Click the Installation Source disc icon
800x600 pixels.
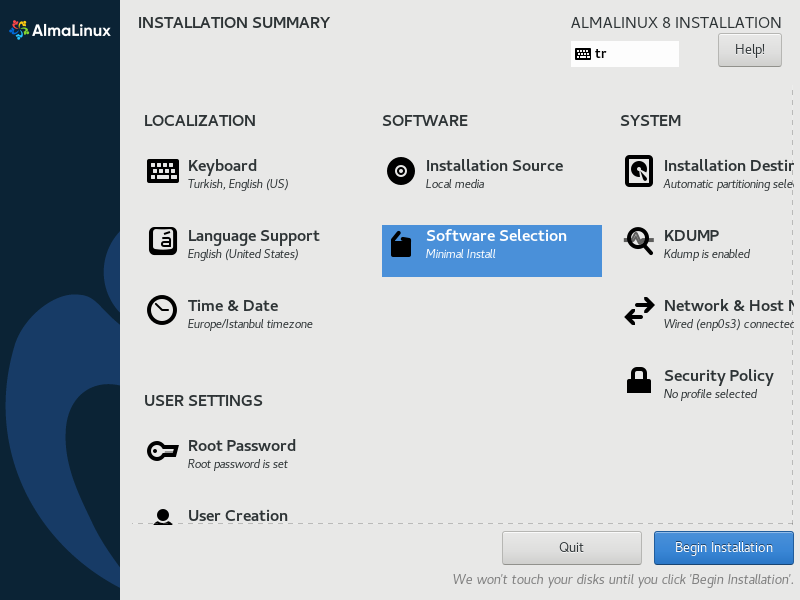401,171
